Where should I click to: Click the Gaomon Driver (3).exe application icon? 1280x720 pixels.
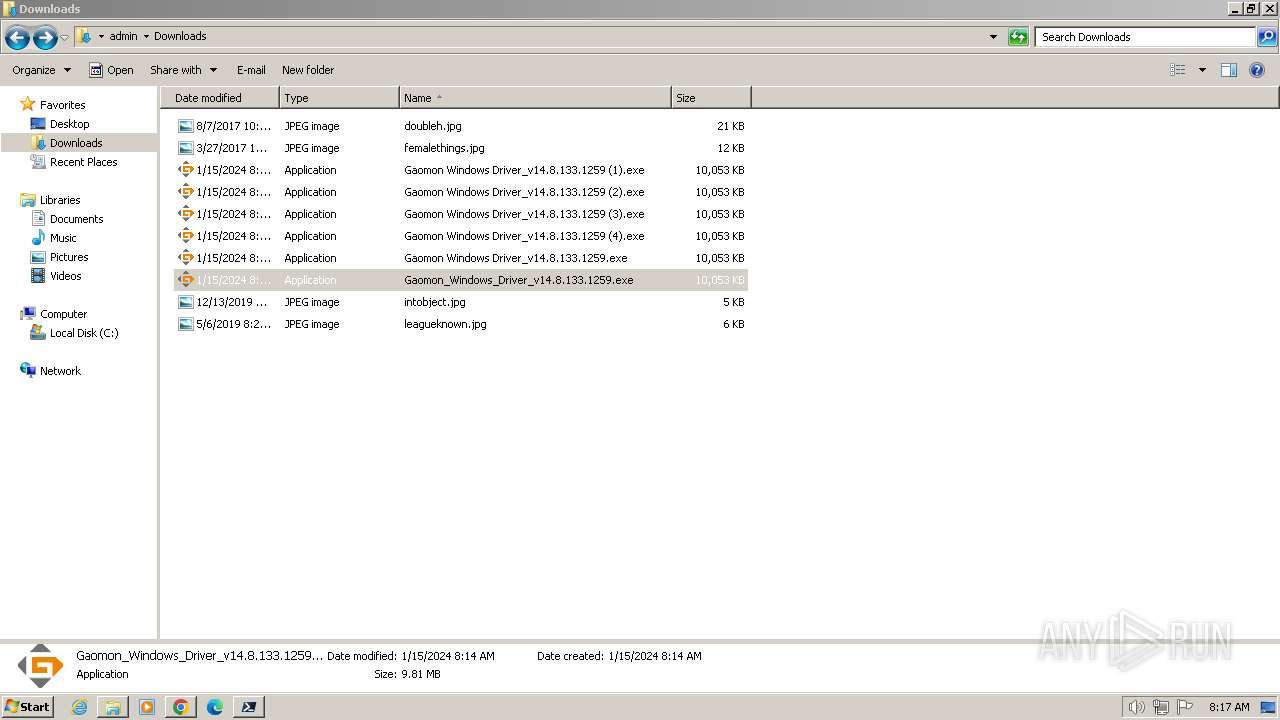pos(185,214)
